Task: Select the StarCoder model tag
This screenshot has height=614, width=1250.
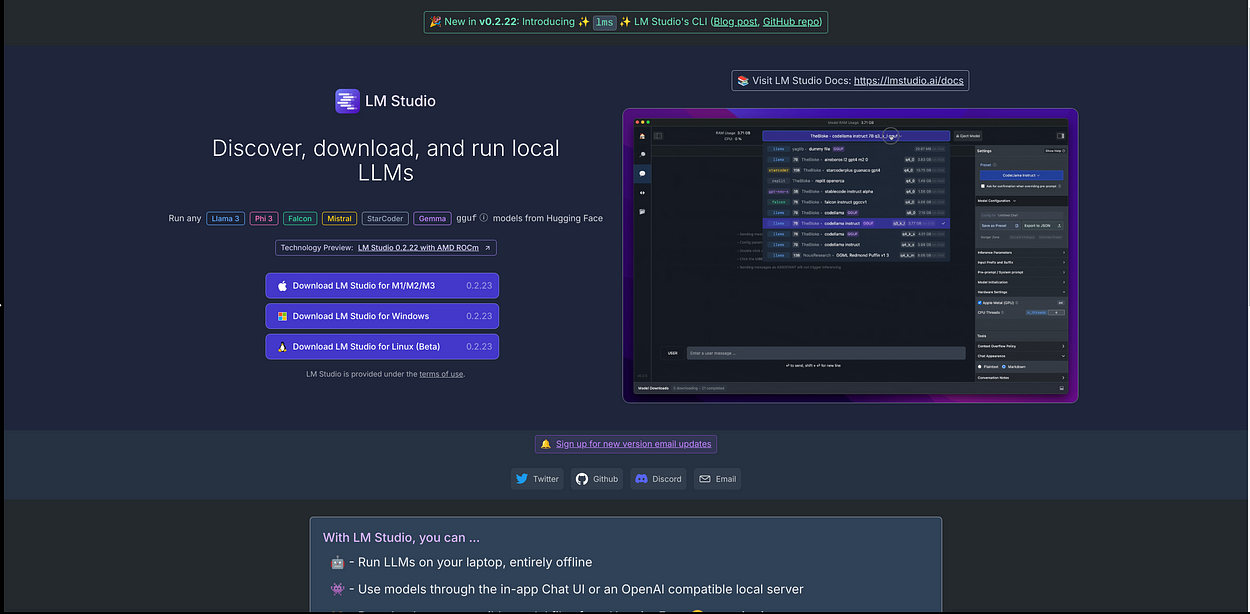Action: pyautogui.click(x=385, y=218)
